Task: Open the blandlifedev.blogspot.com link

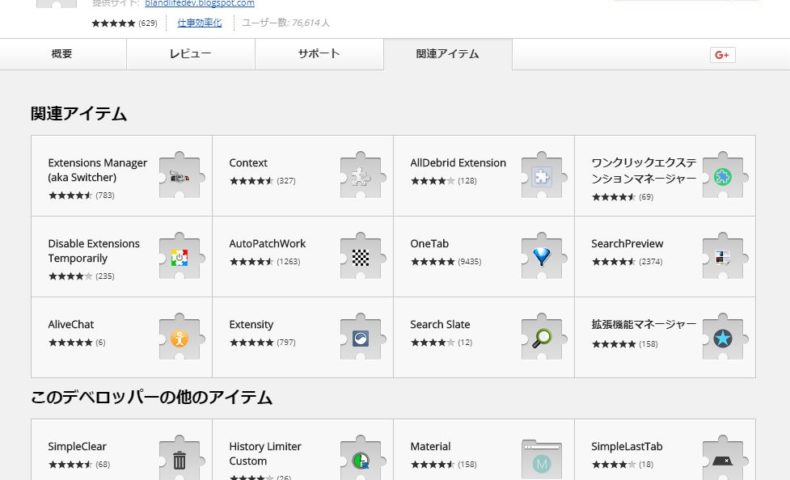Action: tap(200, 4)
